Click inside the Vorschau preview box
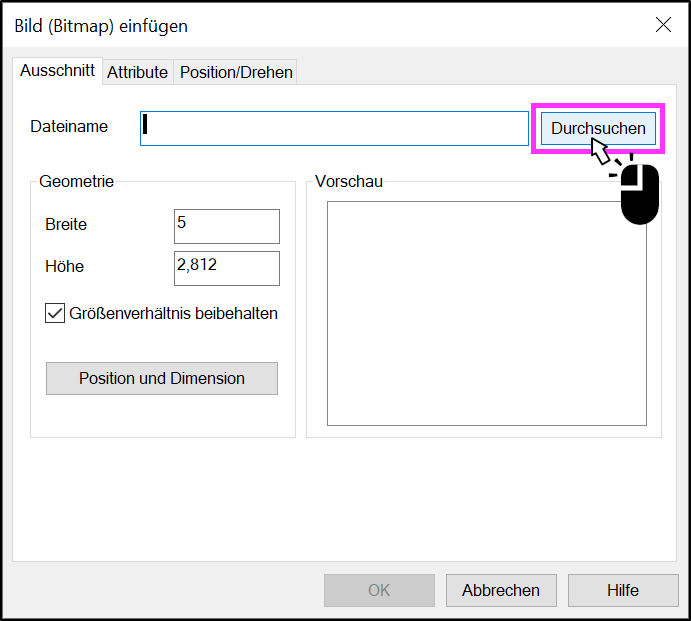 (x=487, y=313)
